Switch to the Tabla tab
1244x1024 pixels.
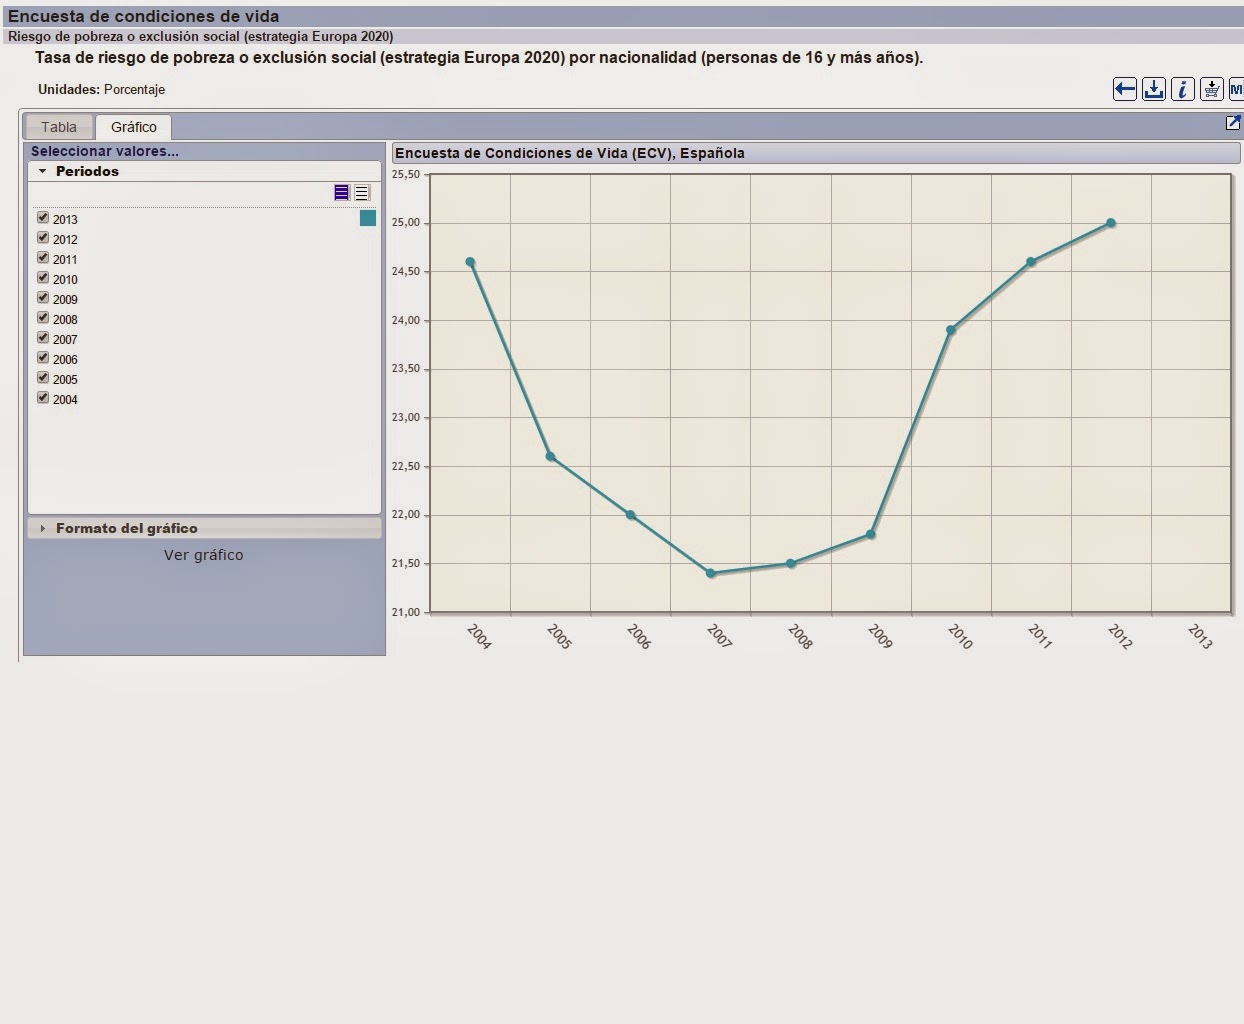(x=59, y=127)
